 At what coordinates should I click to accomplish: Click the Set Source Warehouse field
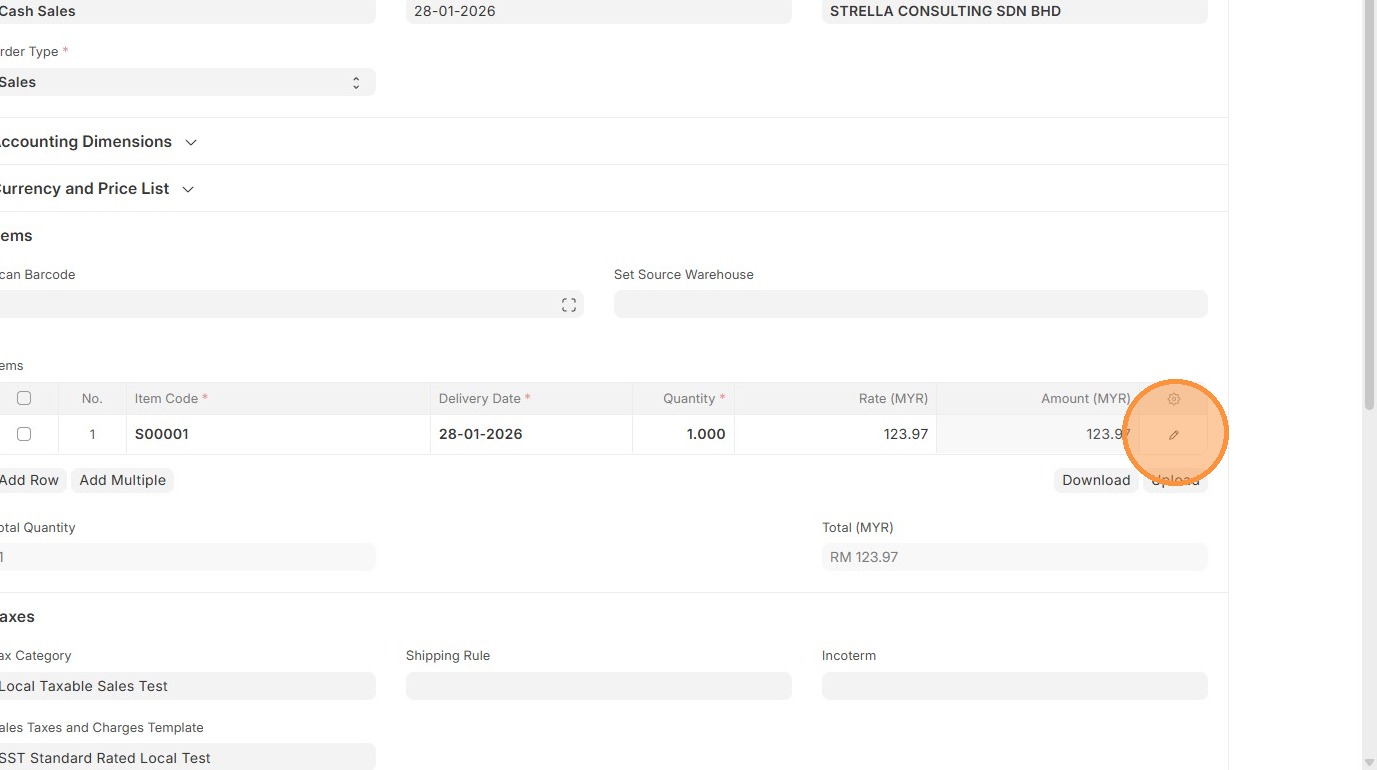910,304
